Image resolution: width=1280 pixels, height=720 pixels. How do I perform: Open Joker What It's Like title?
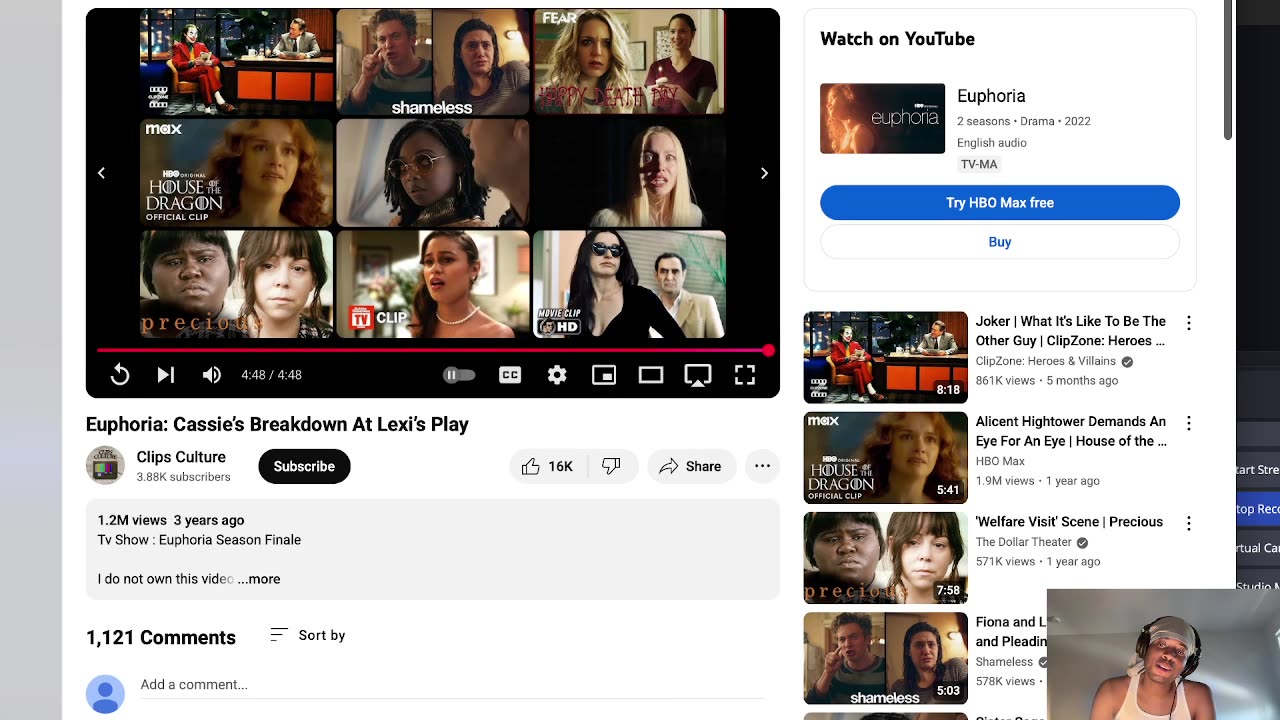coord(1071,331)
